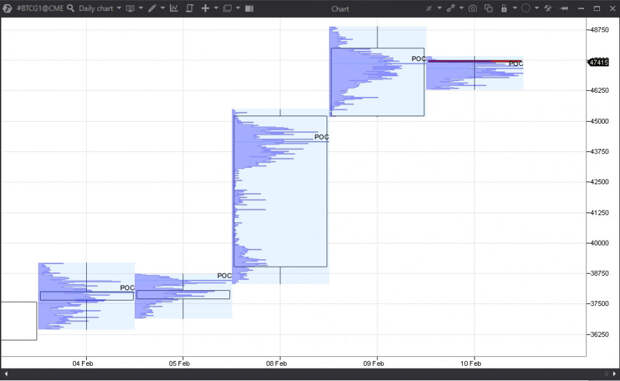Open dropdown arrow beside the pencil tool

coord(163,8)
